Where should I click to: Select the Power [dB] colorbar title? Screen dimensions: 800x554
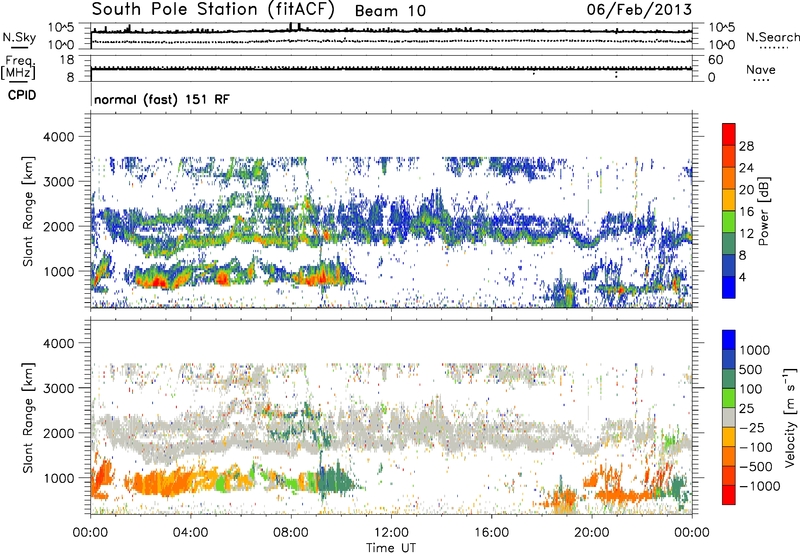pyautogui.click(x=763, y=211)
